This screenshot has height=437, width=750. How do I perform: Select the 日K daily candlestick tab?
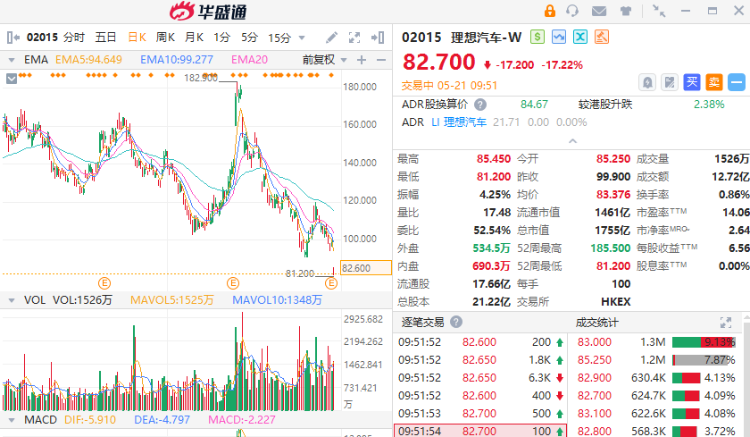pyautogui.click(x=137, y=37)
